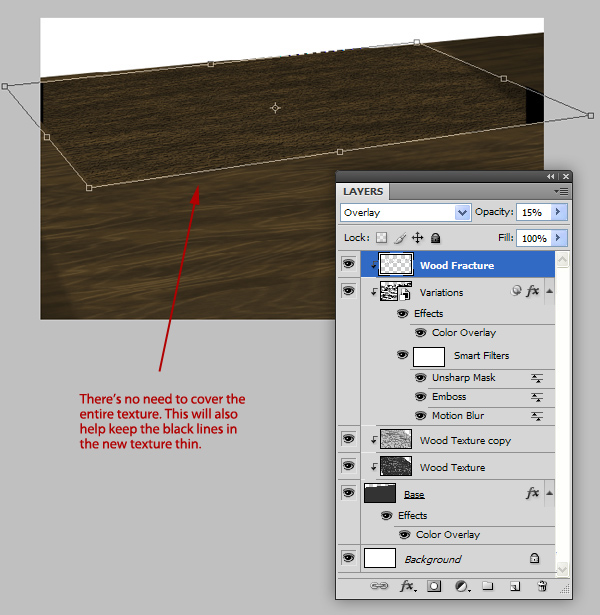
Task: Toggle Base layer Effects visibility
Action: [x=386, y=515]
